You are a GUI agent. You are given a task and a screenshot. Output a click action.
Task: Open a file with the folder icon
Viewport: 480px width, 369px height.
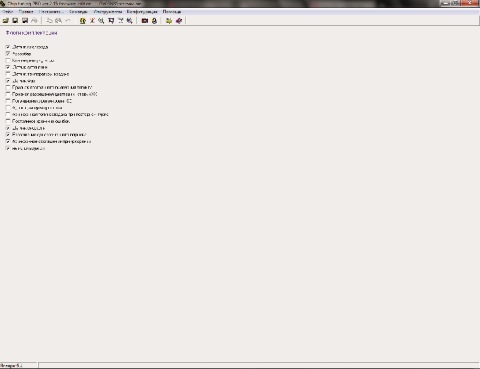coord(6,21)
